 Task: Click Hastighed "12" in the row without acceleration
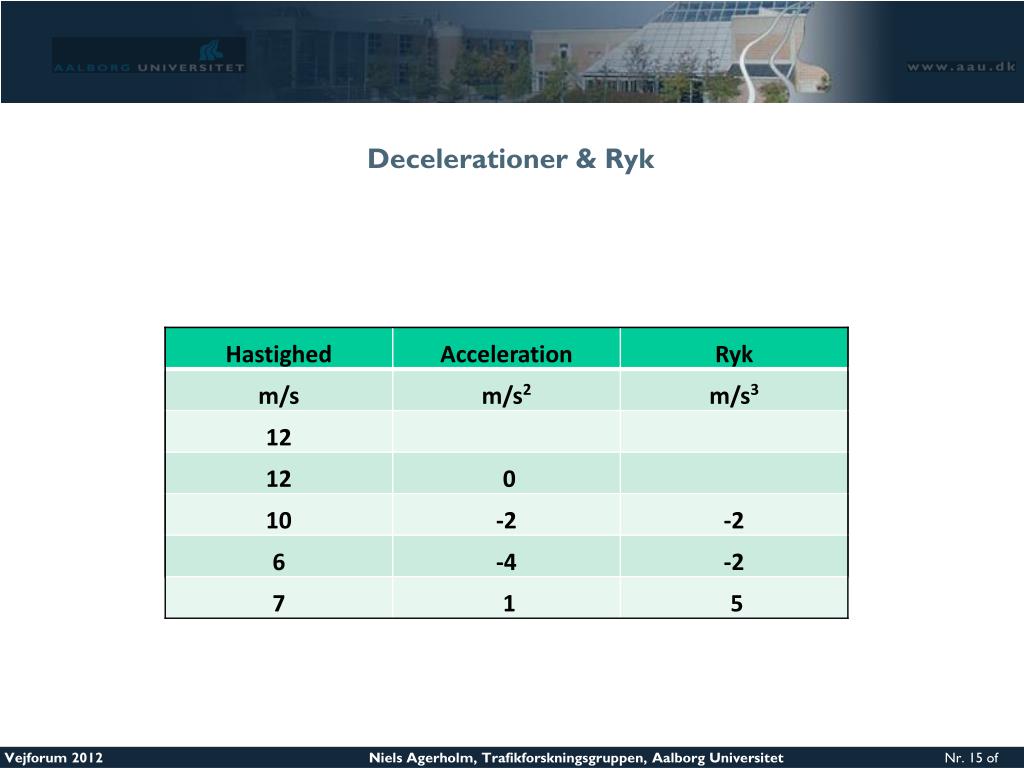tap(279, 437)
